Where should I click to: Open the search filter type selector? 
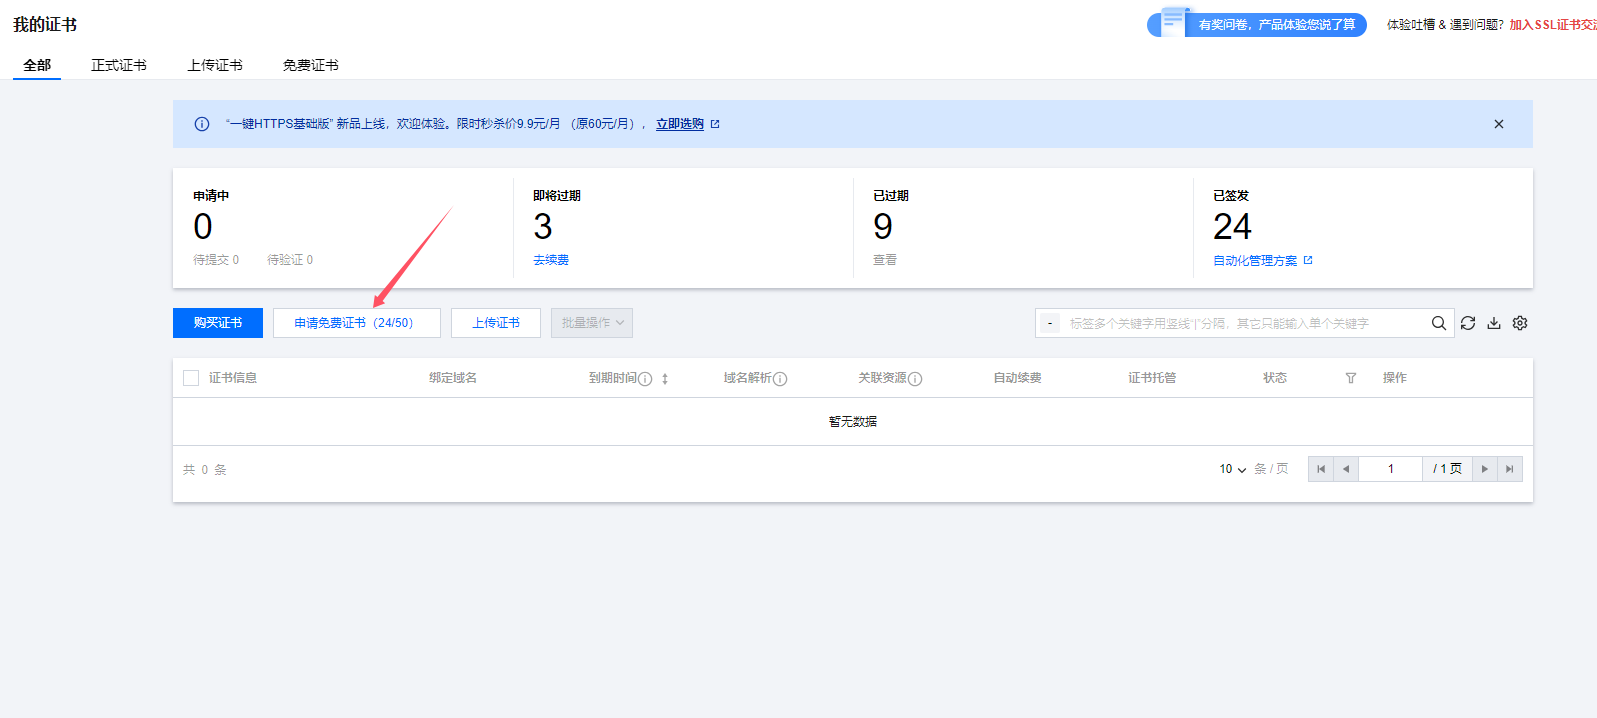[1049, 323]
